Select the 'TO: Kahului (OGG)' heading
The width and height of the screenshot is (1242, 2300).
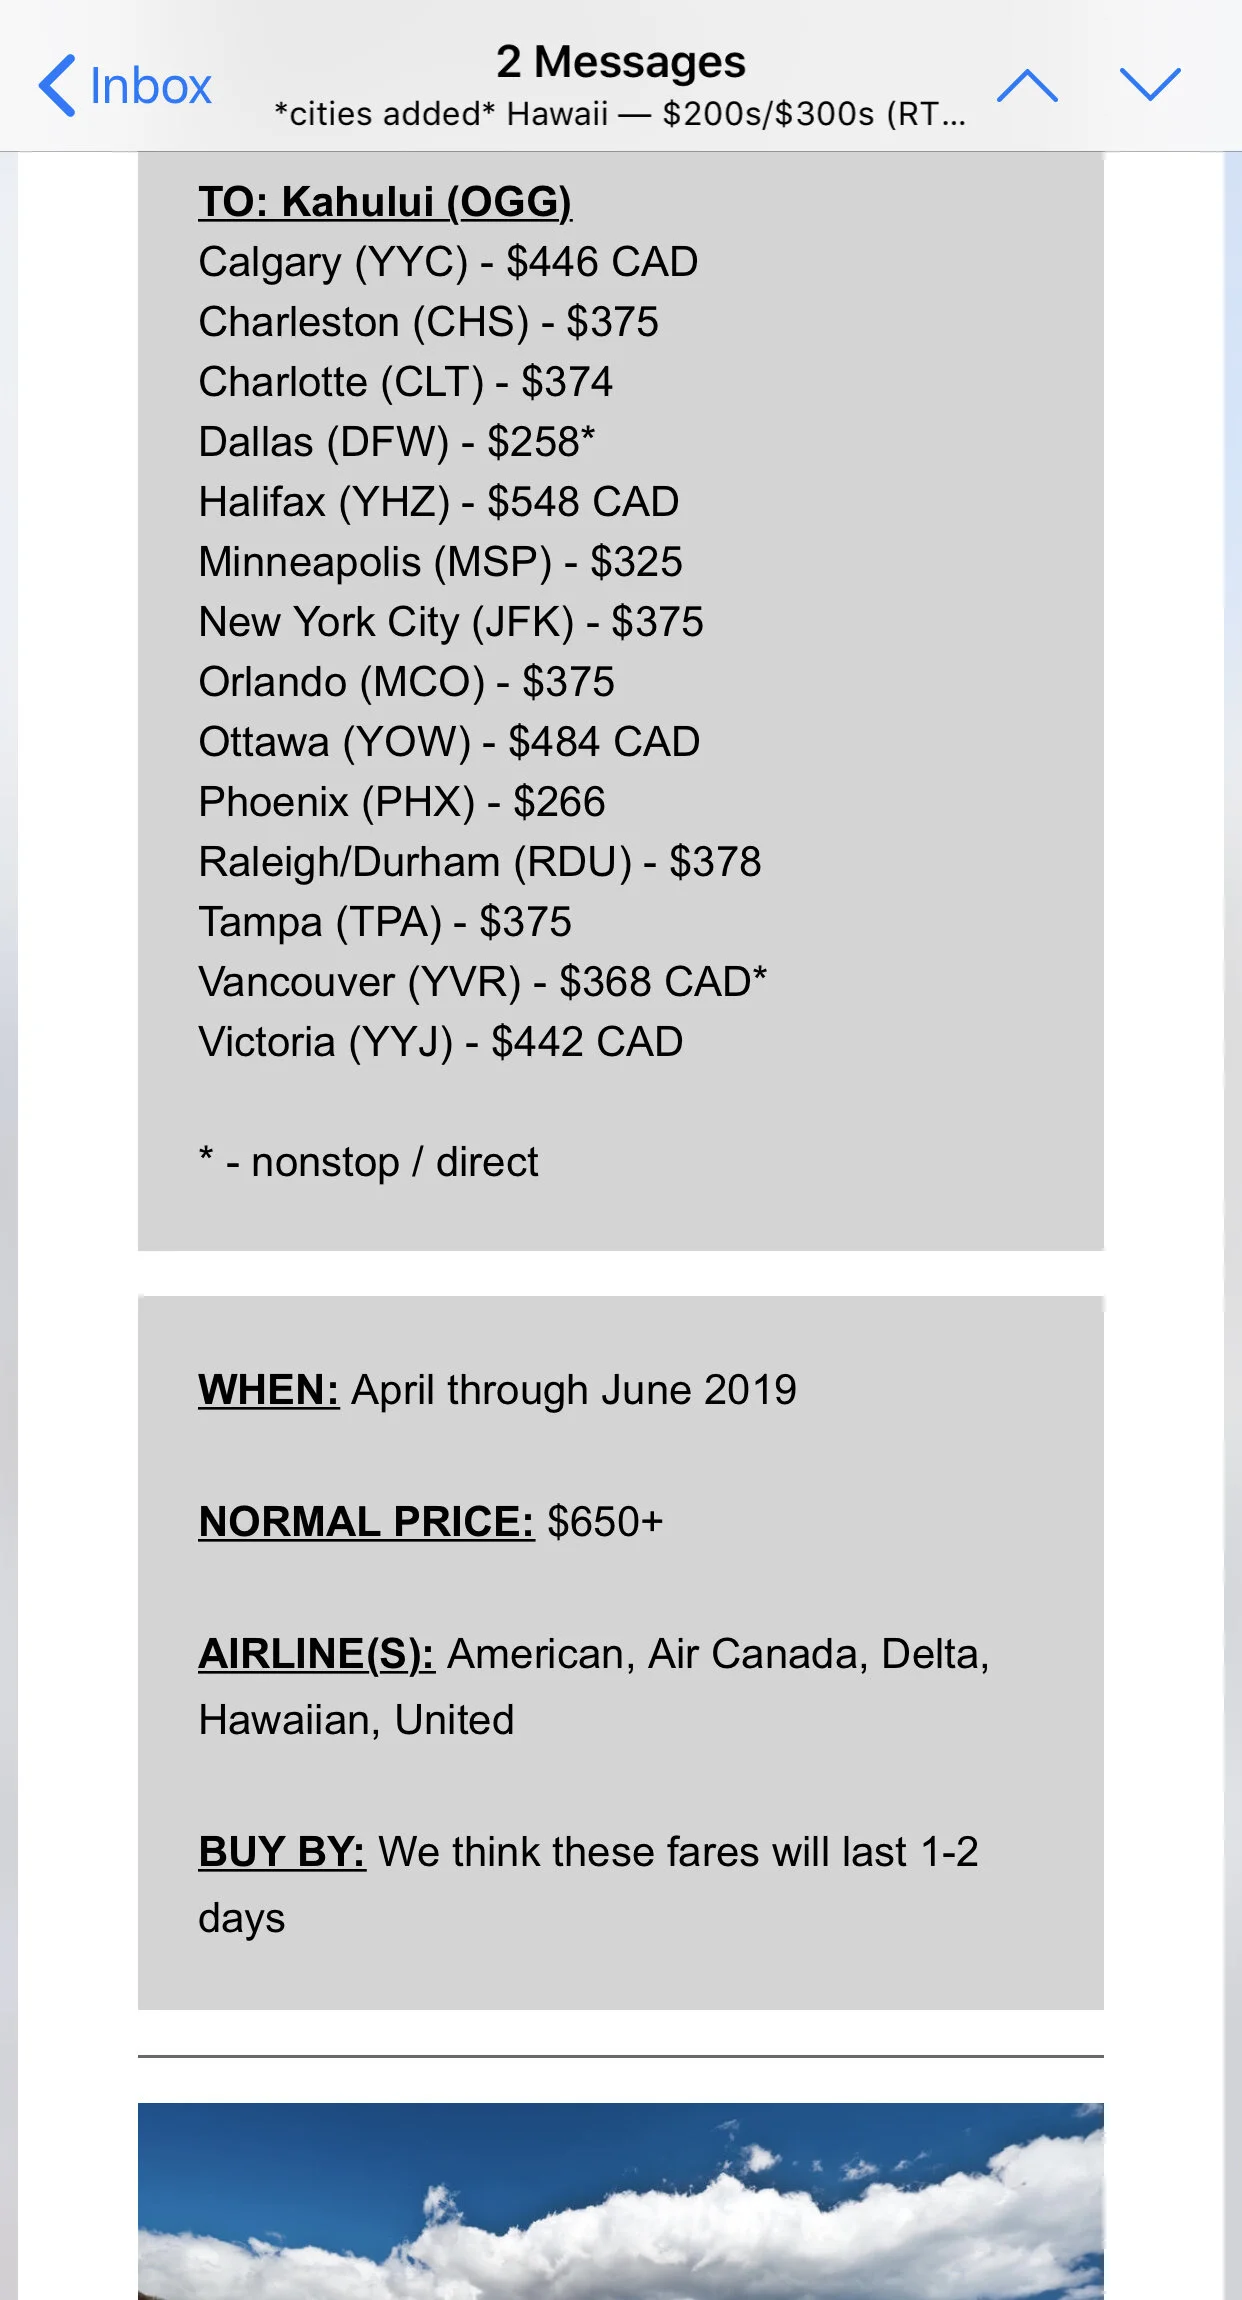tap(385, 202)
